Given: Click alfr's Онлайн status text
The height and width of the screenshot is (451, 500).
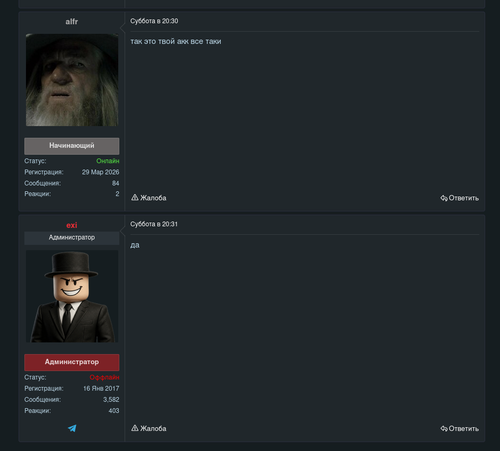Looking at the screenshot, I should point(108,161).
